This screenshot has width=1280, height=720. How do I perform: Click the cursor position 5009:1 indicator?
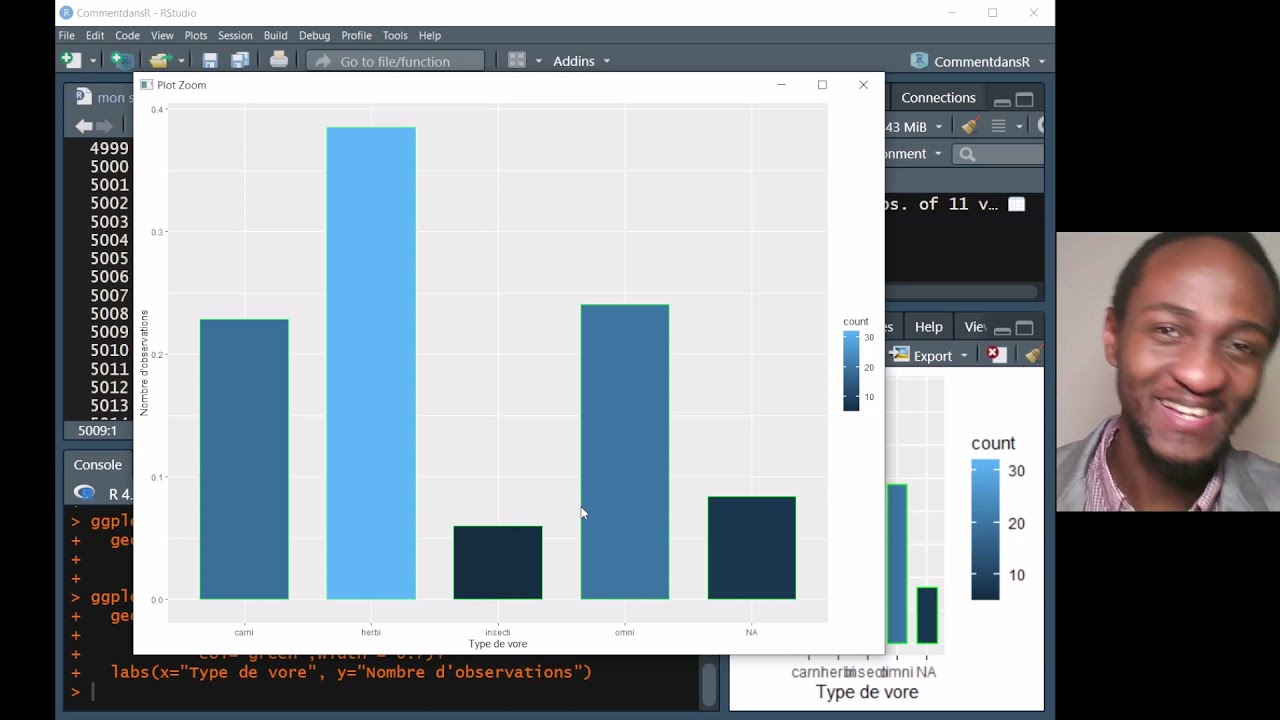coord(97,430)
